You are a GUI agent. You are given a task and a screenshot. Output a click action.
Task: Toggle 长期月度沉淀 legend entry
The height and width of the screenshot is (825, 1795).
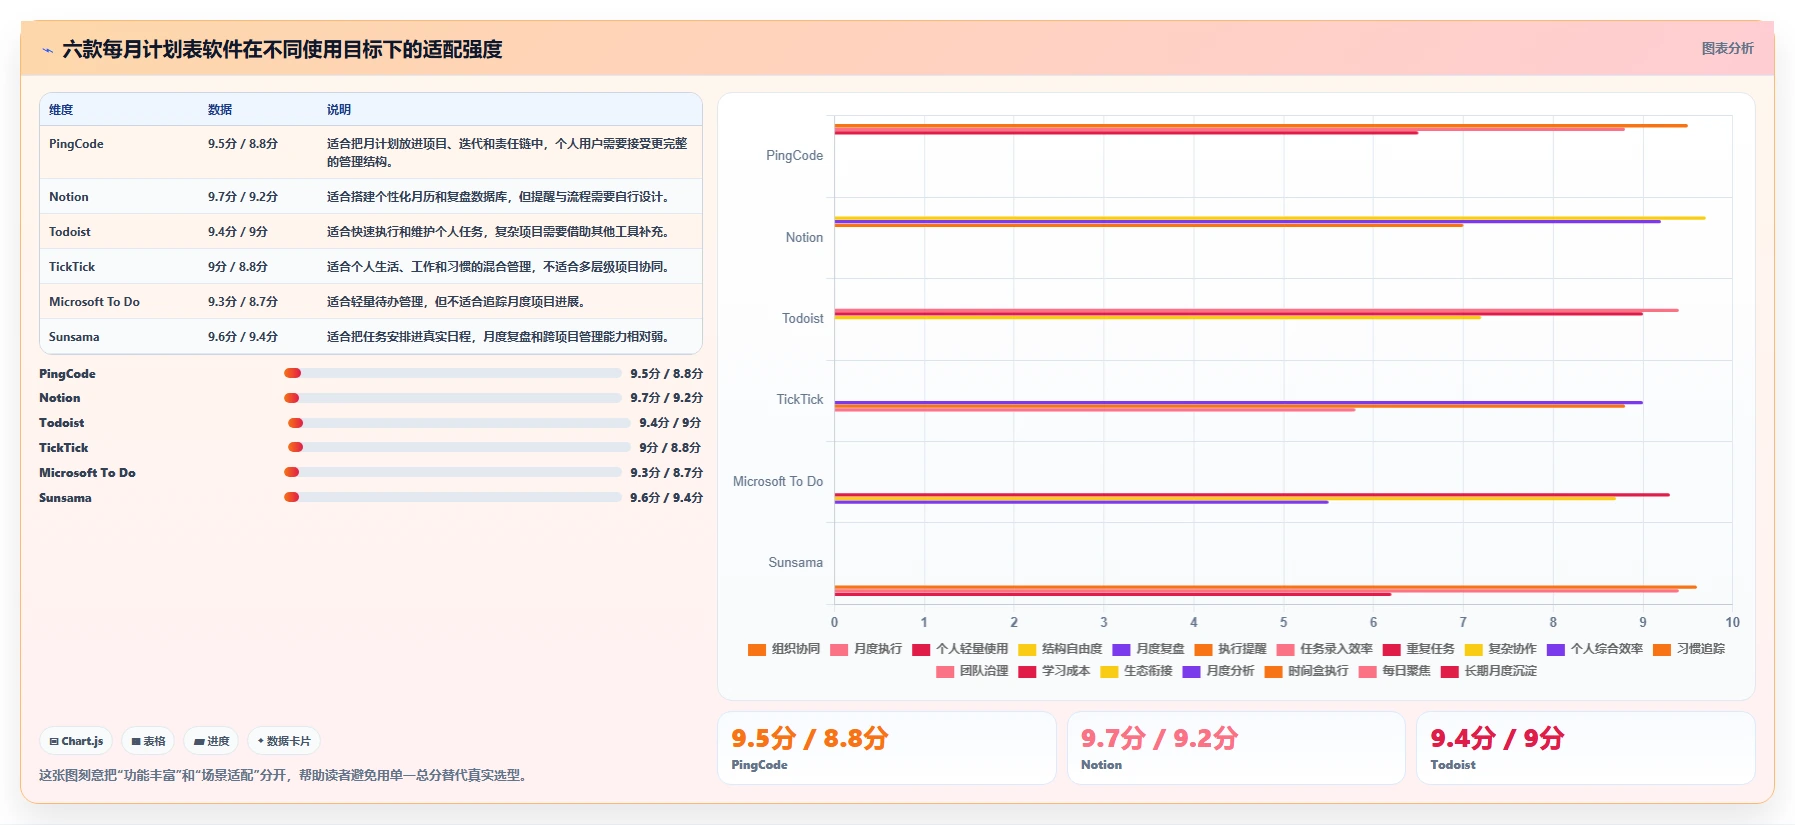point(1488,671)
